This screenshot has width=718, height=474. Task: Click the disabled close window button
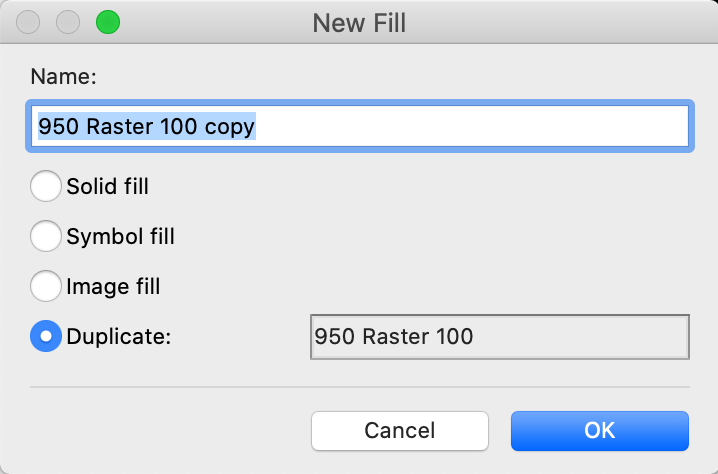pyautogui.click(x=28, y=22)
